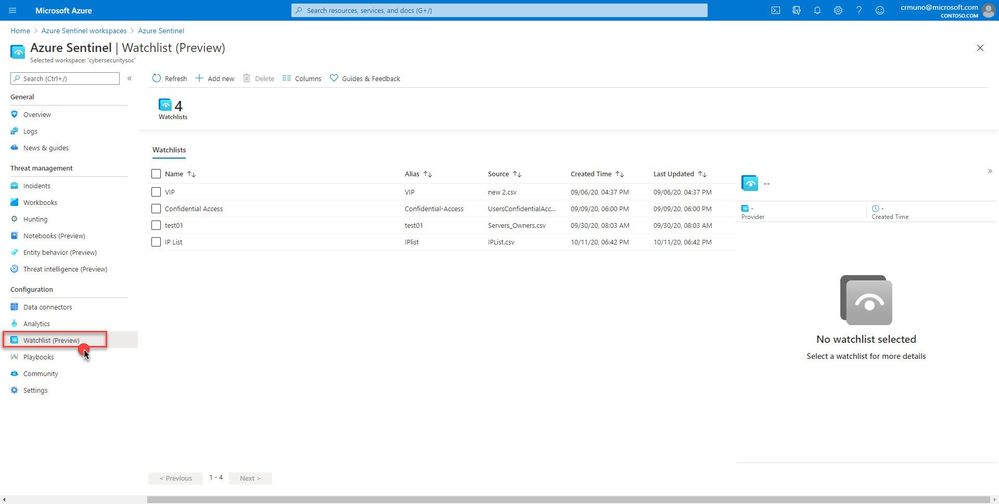Click the Workbooks icon in the sidebar
The width and height of the screenshot is (999, 504).
coord(15,203)
